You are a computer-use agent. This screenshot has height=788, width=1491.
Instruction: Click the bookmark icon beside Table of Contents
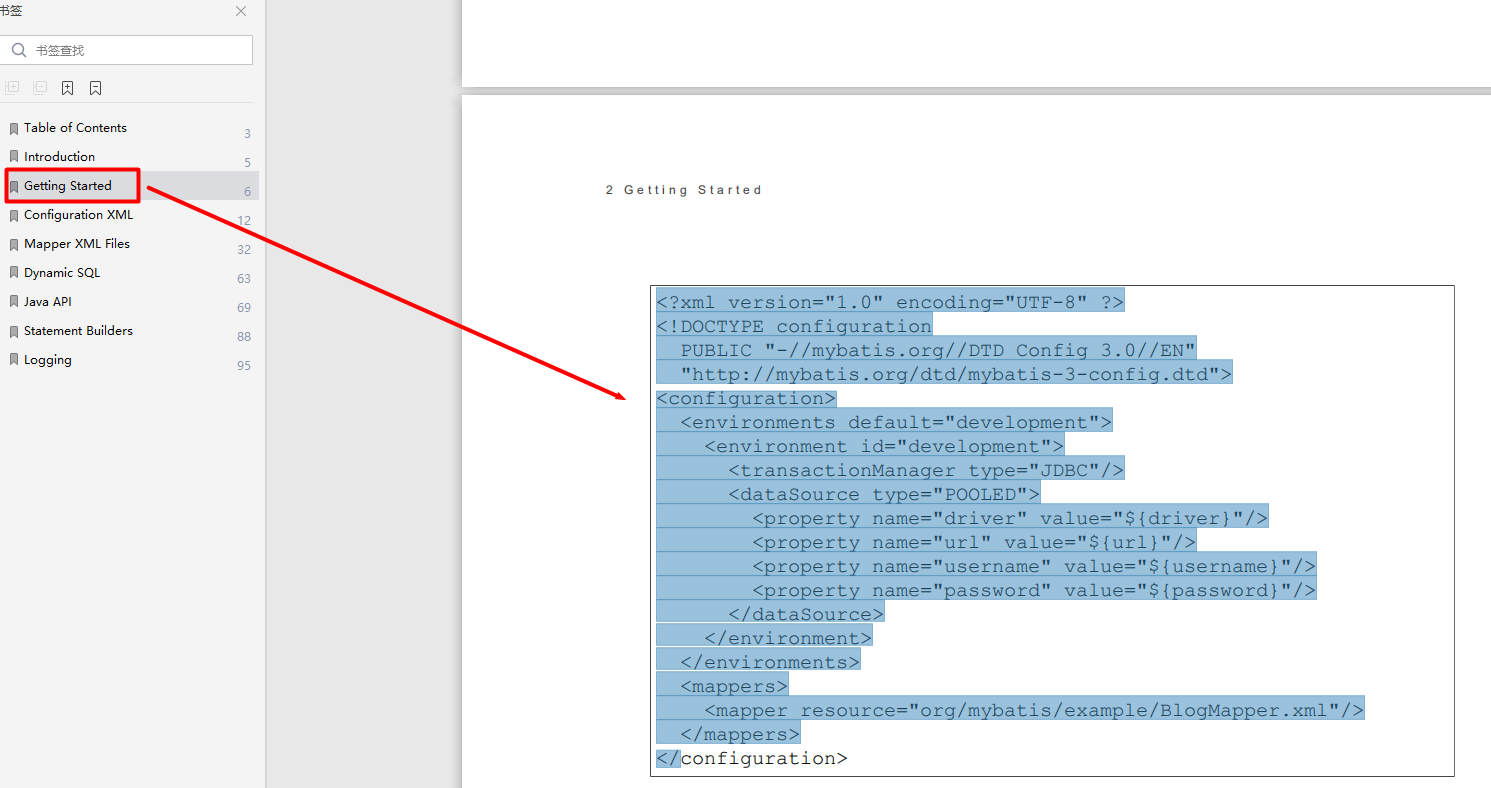click(14, 129)
